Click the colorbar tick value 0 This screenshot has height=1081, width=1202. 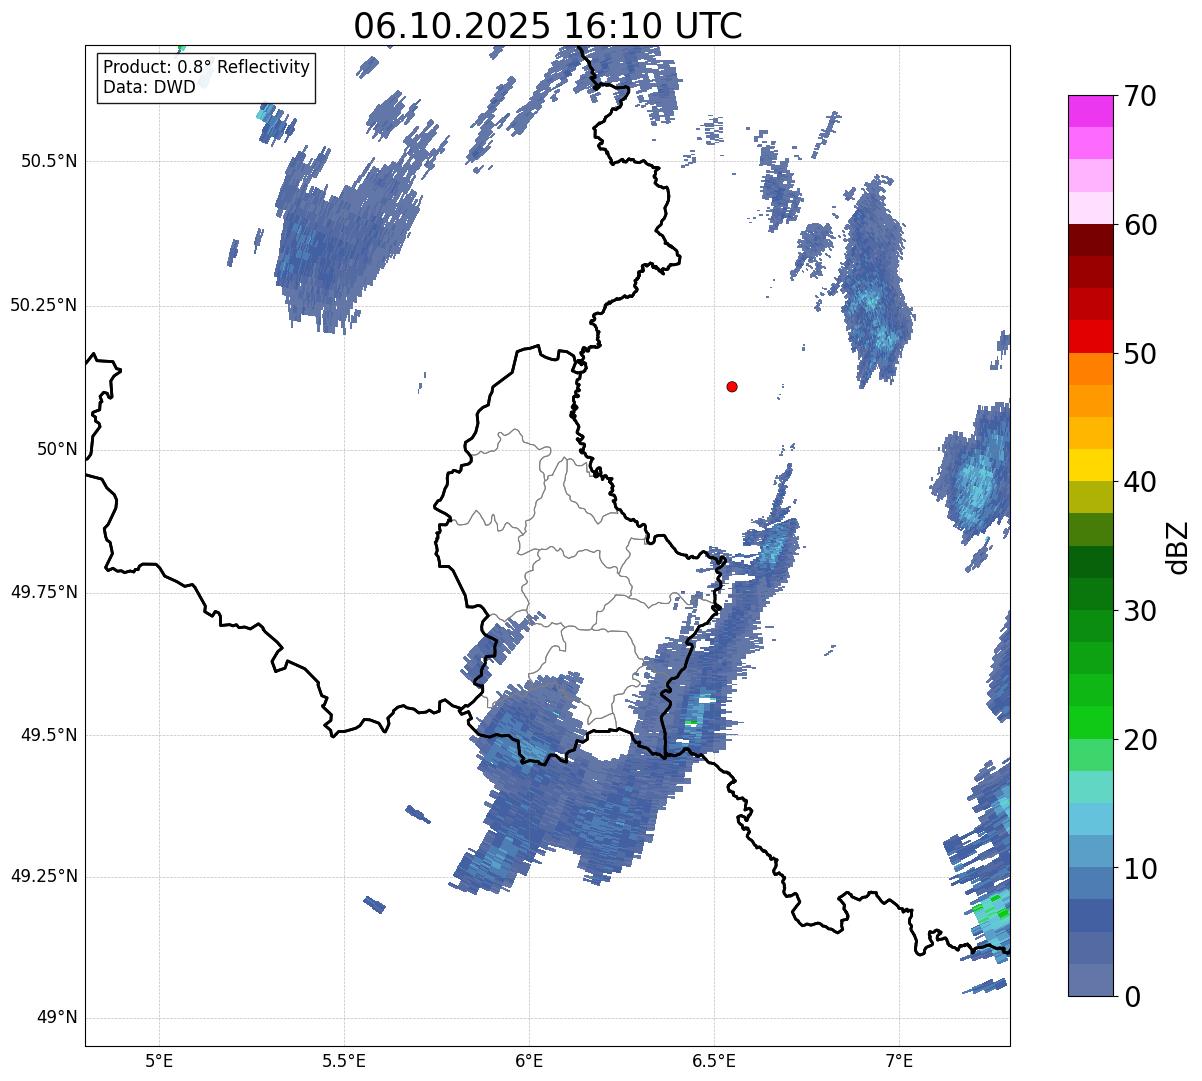point(1132,997)
